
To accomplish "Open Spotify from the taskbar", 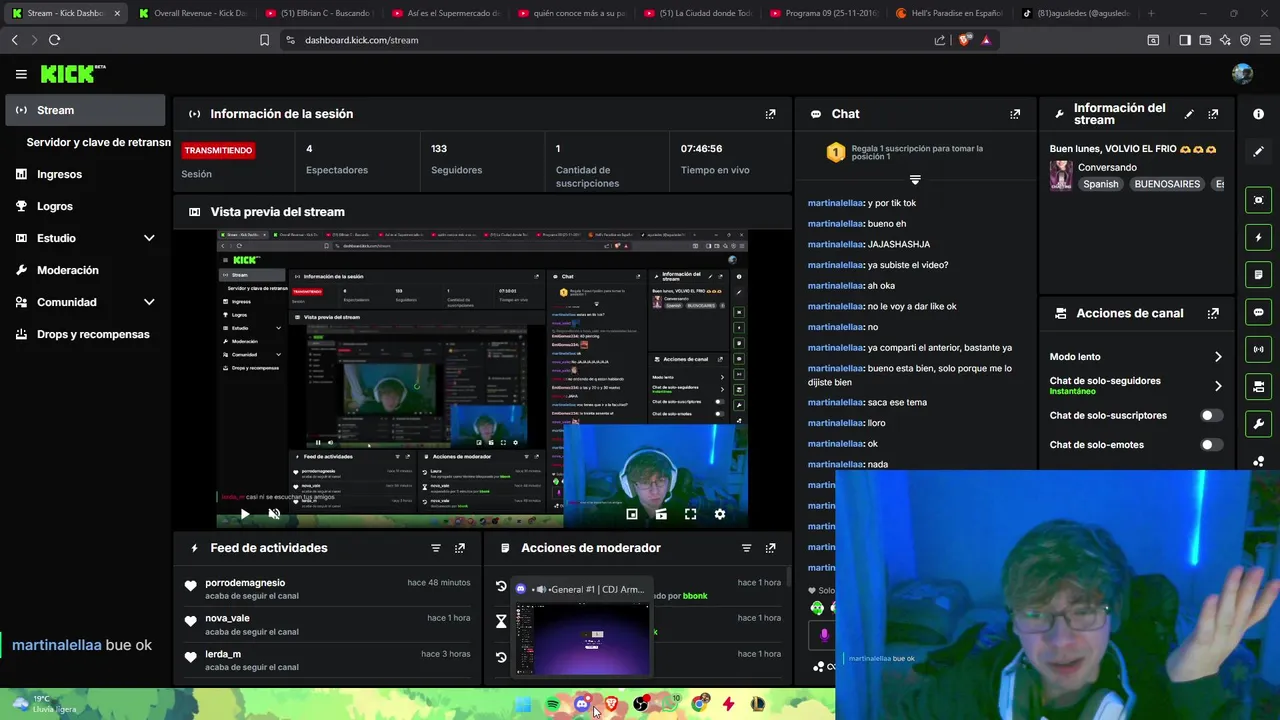I will [x=553, y=705].
